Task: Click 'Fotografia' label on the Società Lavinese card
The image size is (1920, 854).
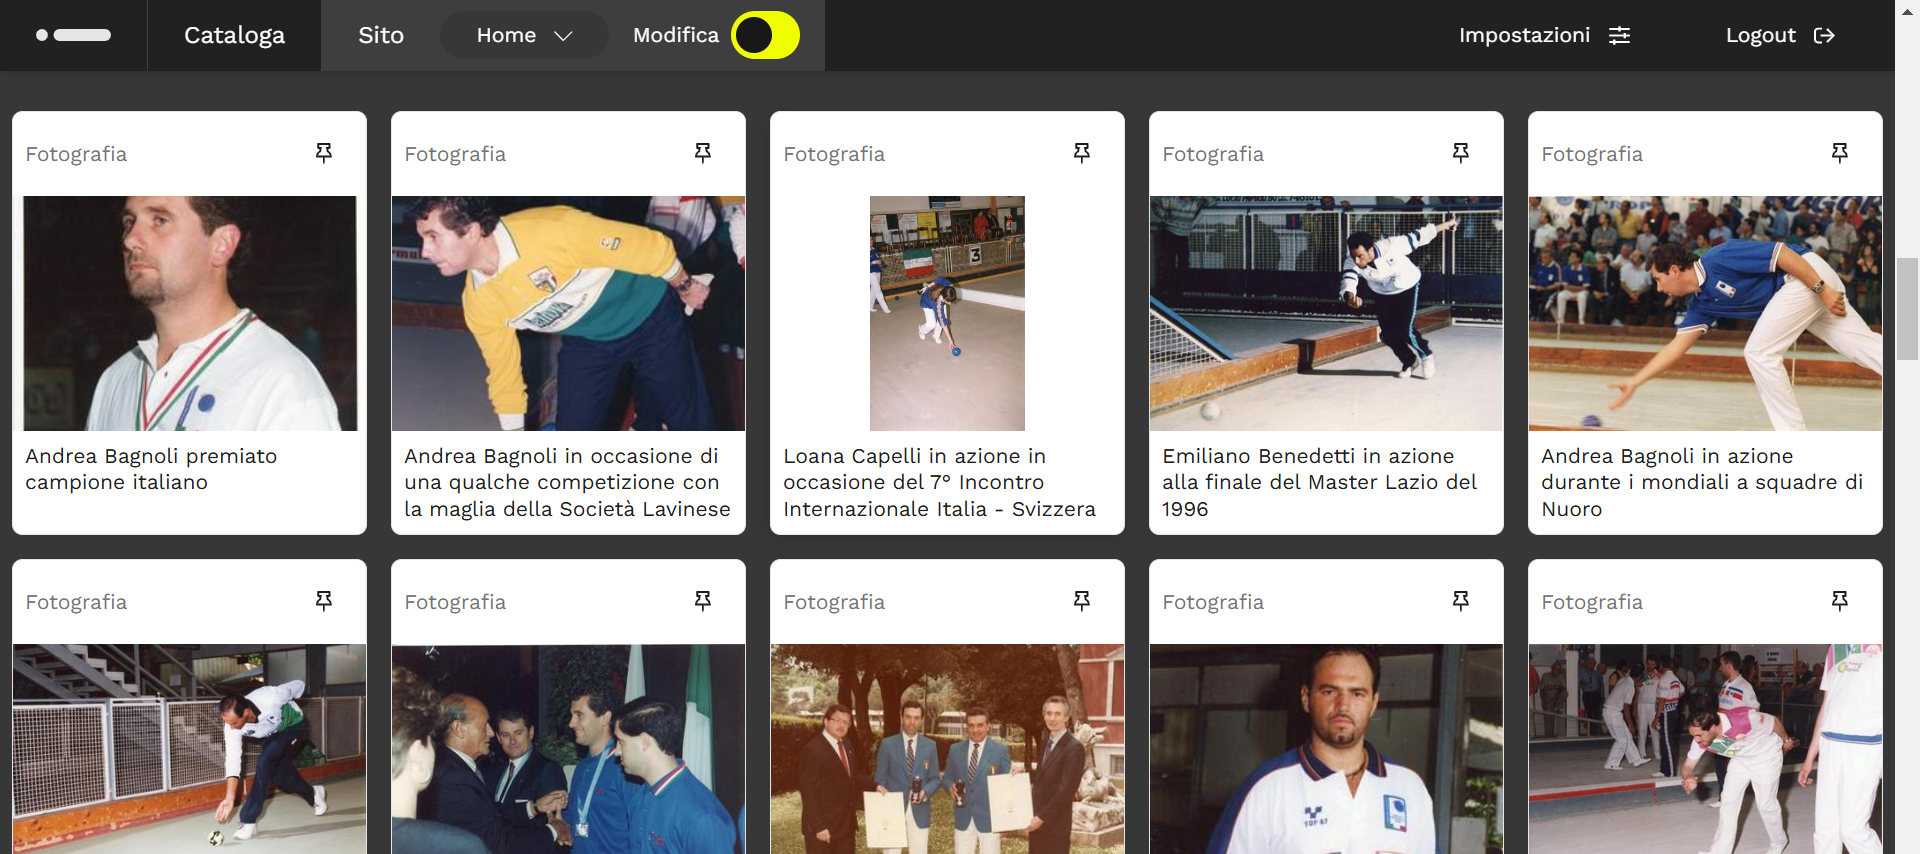Action: point(455,154)
